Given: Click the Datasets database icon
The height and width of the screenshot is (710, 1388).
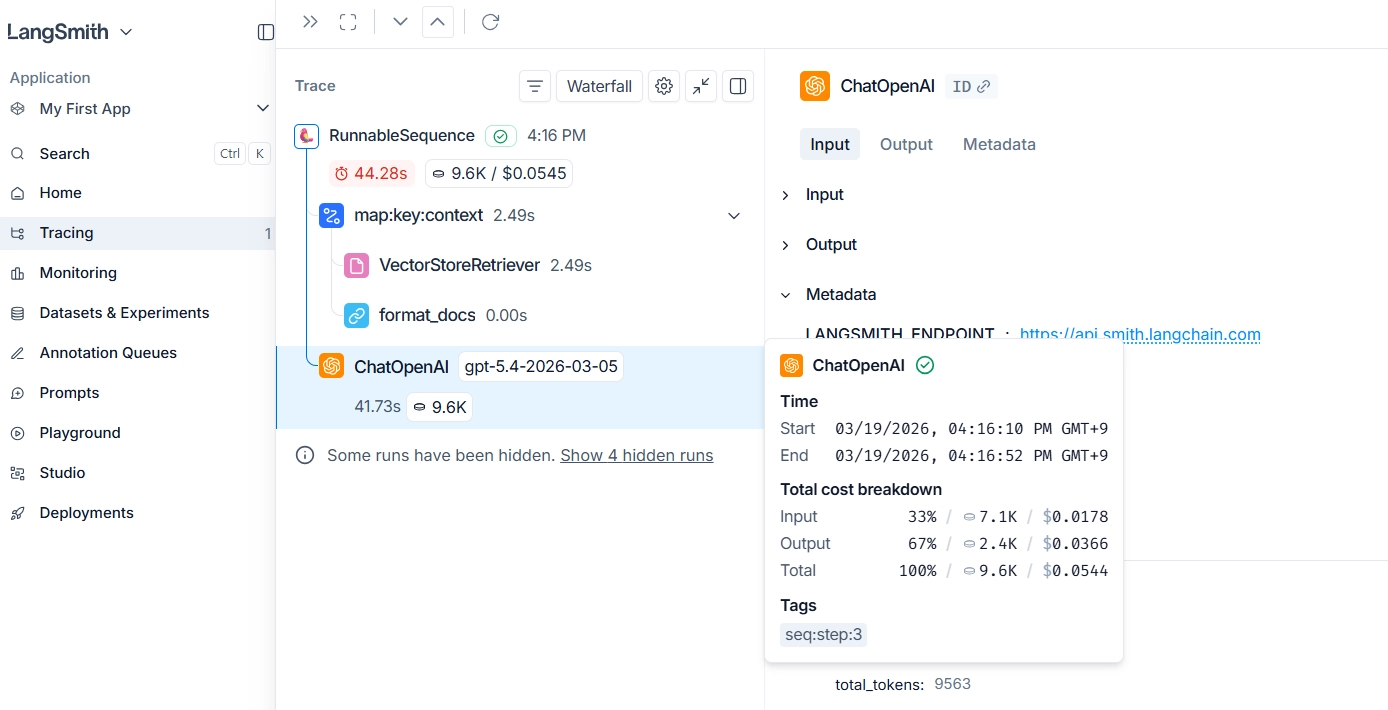Looking at the screenshot, I should pos(17,313).
